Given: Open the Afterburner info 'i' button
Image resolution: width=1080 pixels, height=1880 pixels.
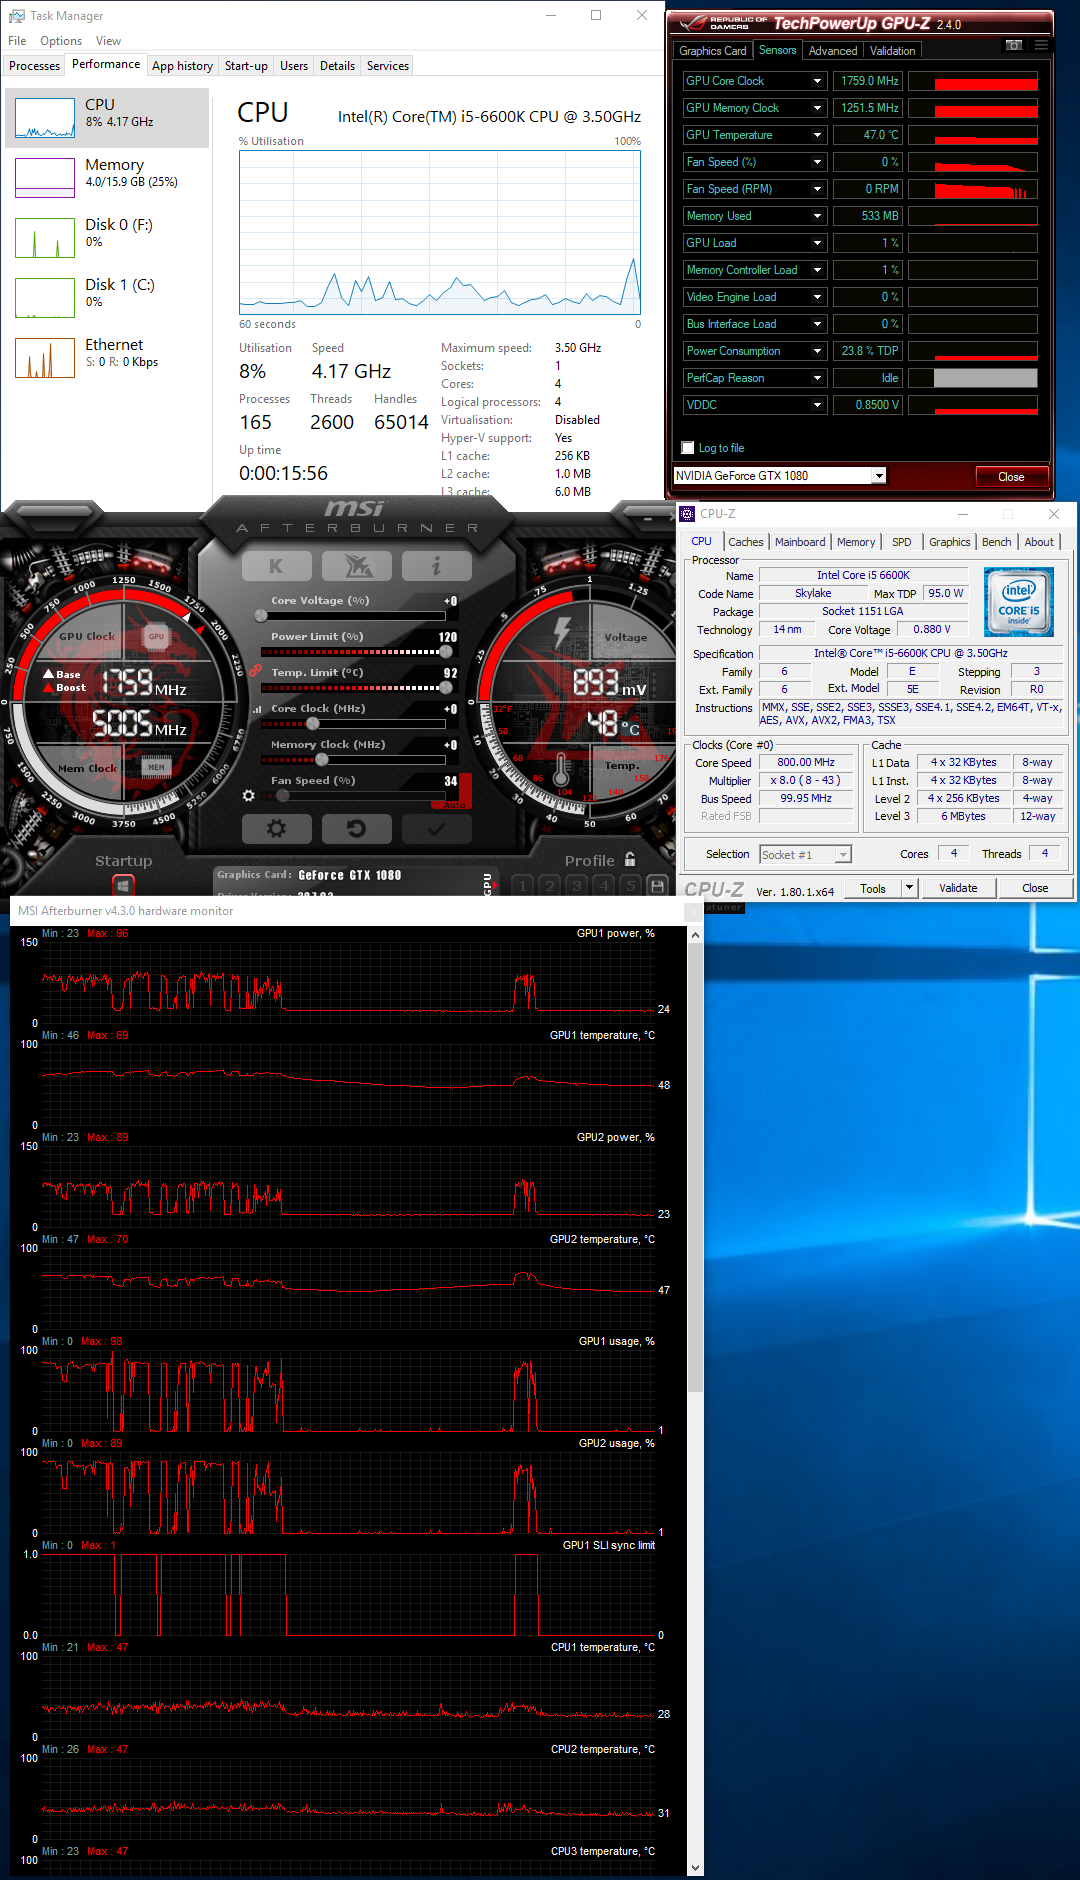Looking at the screenshot, I should click(437, 566).
